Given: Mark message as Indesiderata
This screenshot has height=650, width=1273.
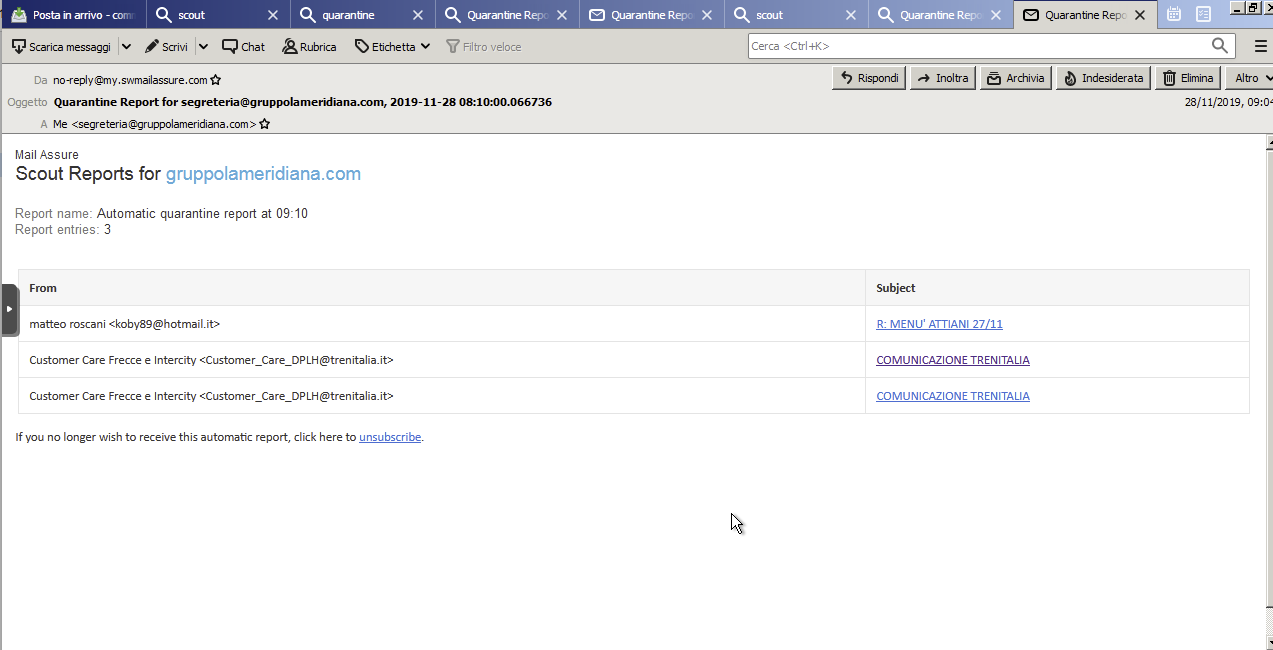Looking at the screenshot, I should [x=1103, y=78].
